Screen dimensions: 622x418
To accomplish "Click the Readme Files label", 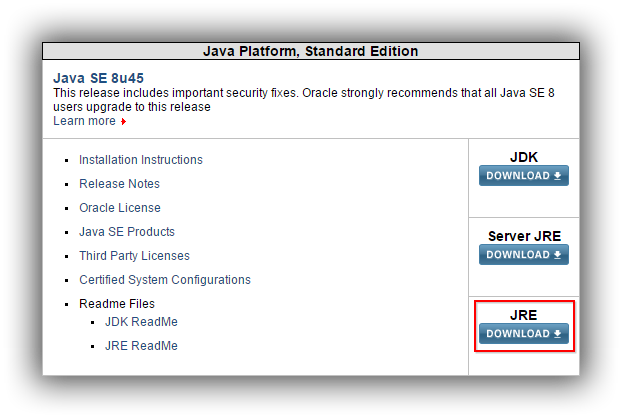I will (x=117, y=304).
